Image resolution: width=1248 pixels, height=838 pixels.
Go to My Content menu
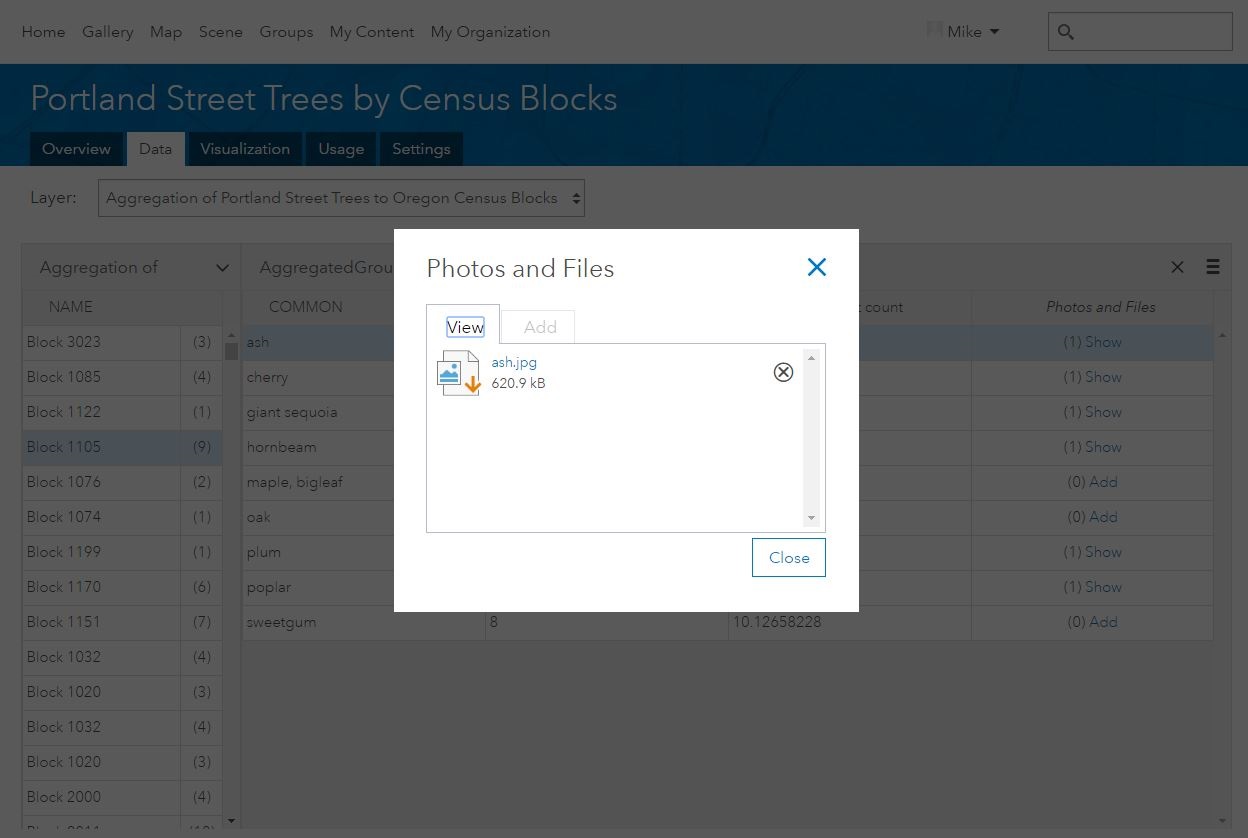coord(372,32)
